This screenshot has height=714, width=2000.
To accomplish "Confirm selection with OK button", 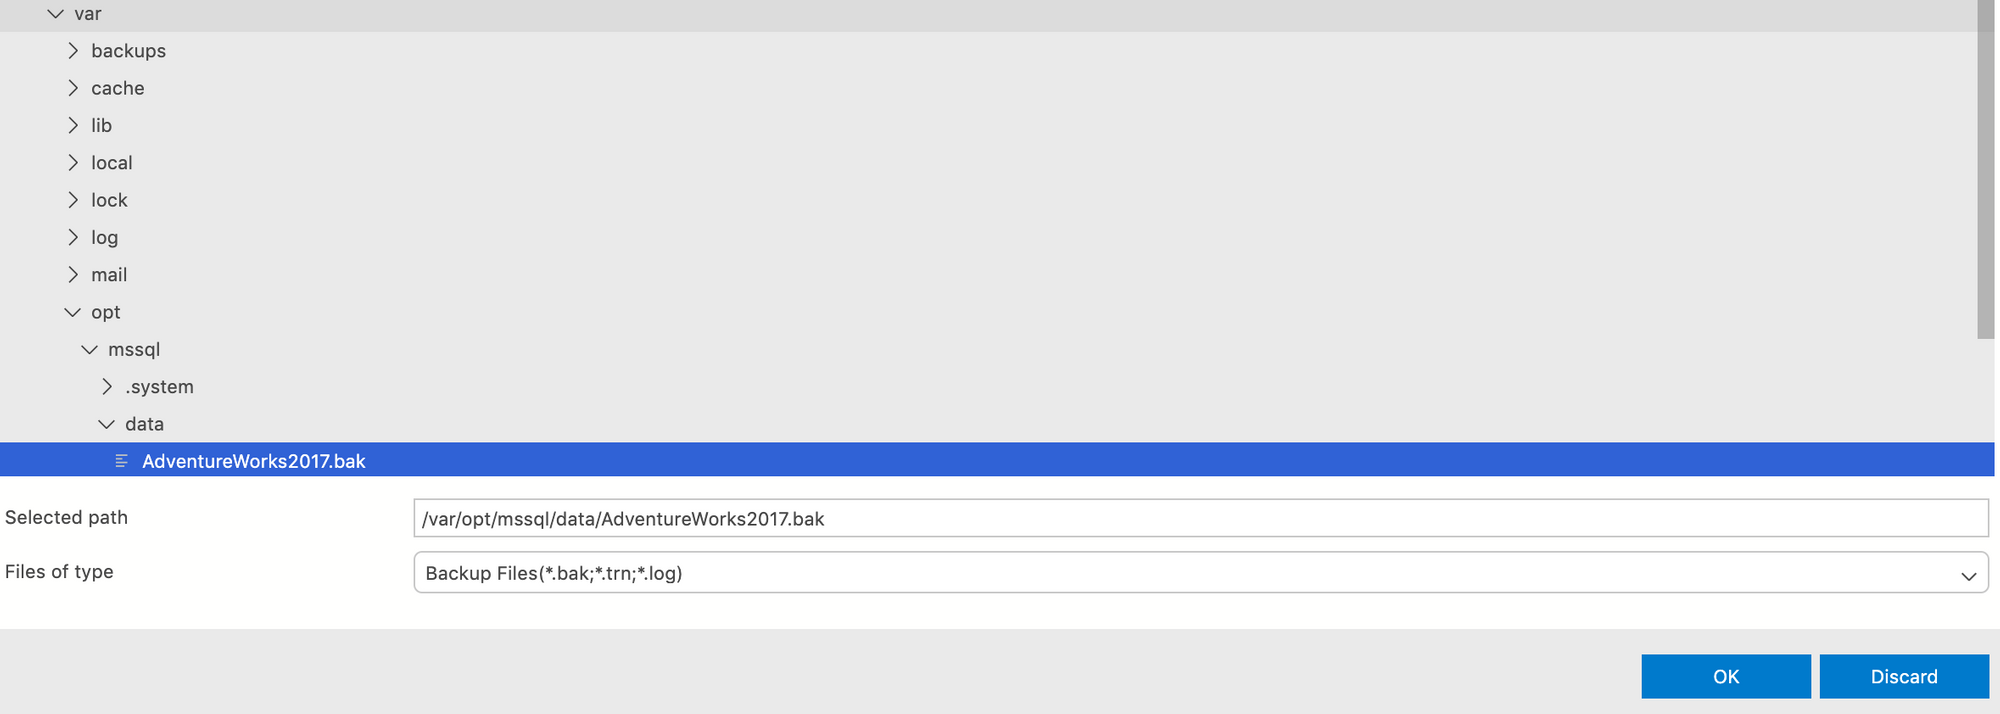I will (1726, 676).
